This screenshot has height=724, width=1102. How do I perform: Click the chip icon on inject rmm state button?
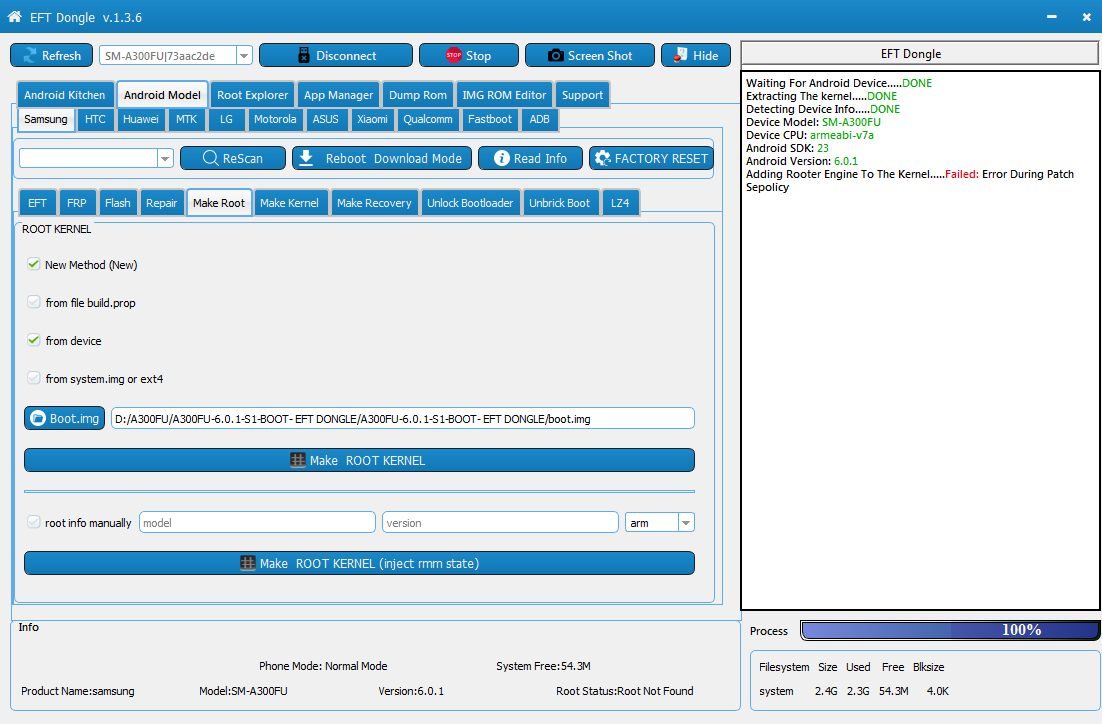(248, 563)
